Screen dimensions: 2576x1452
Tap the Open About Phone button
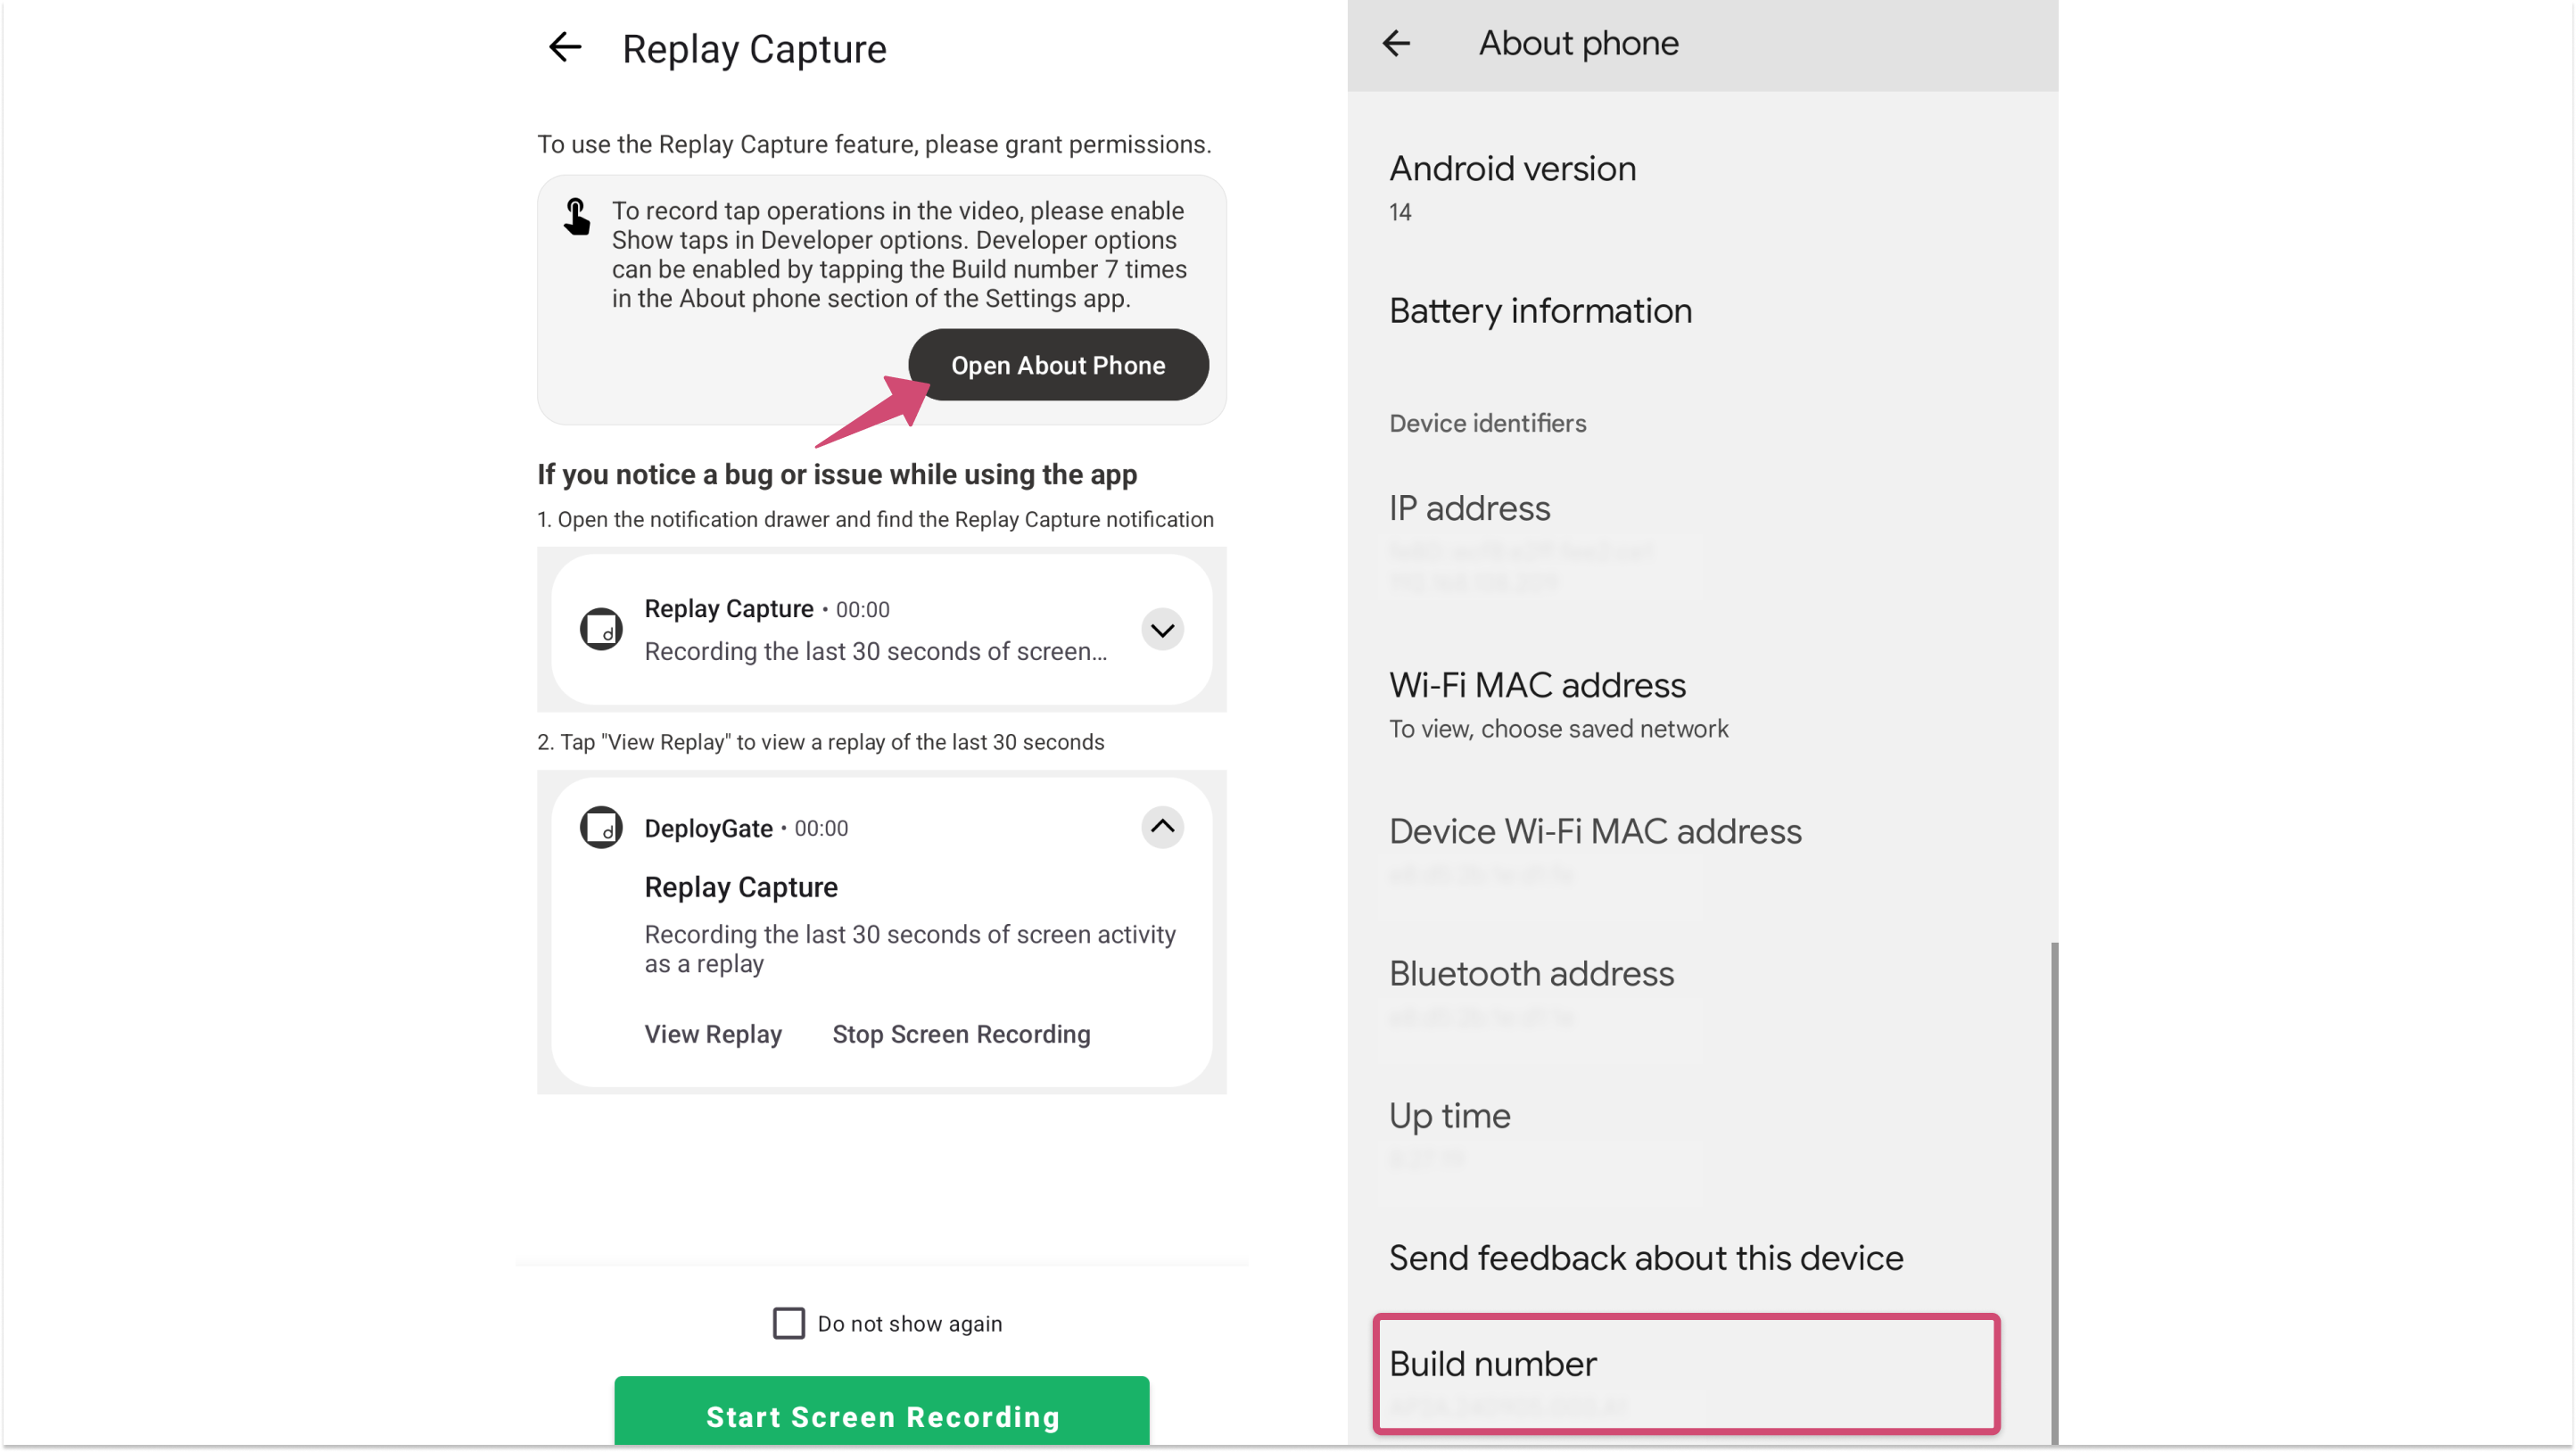click(x=1057, y=365)
